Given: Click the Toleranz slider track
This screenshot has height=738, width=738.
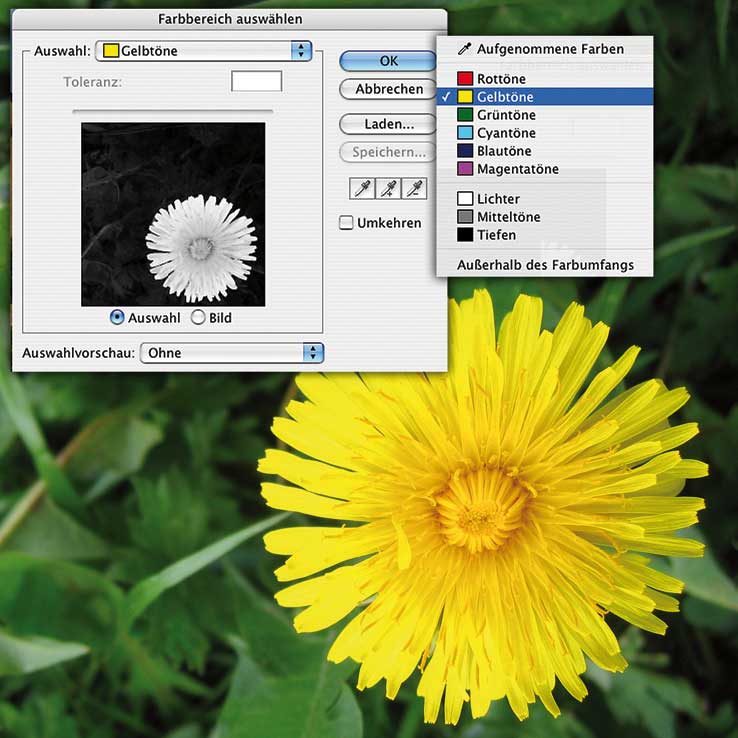Looking at the screenshot, I should click(x=178, y=109).
